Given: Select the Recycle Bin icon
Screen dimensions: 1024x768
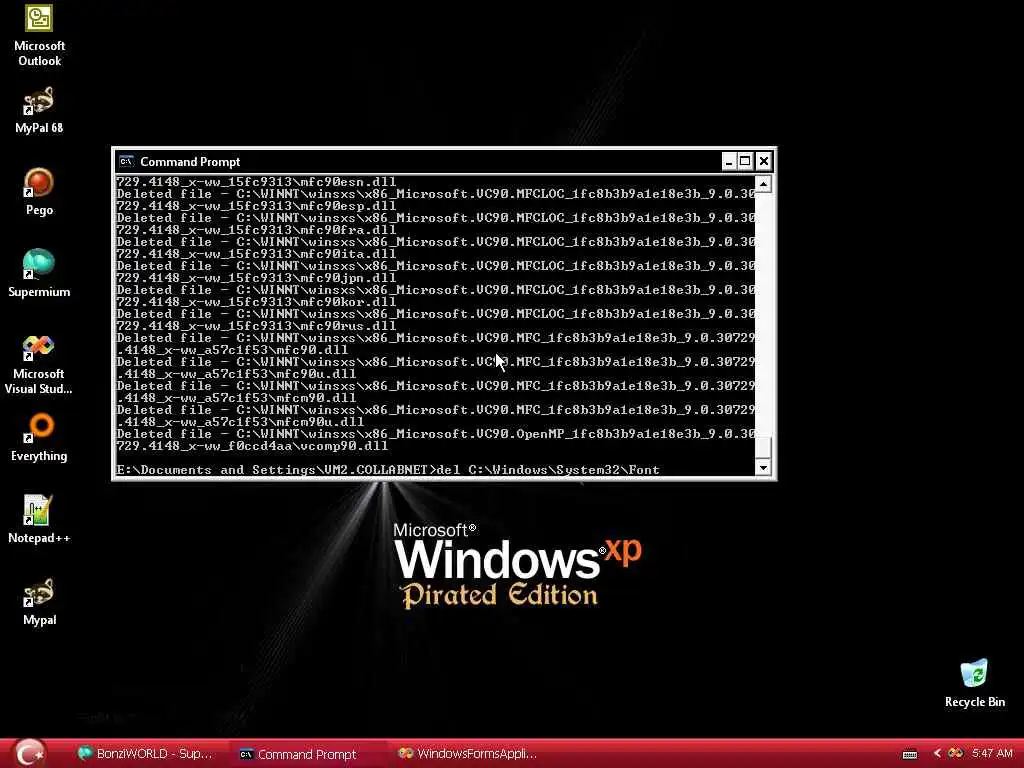Looking at the screenshot, I should click(975, 684).
